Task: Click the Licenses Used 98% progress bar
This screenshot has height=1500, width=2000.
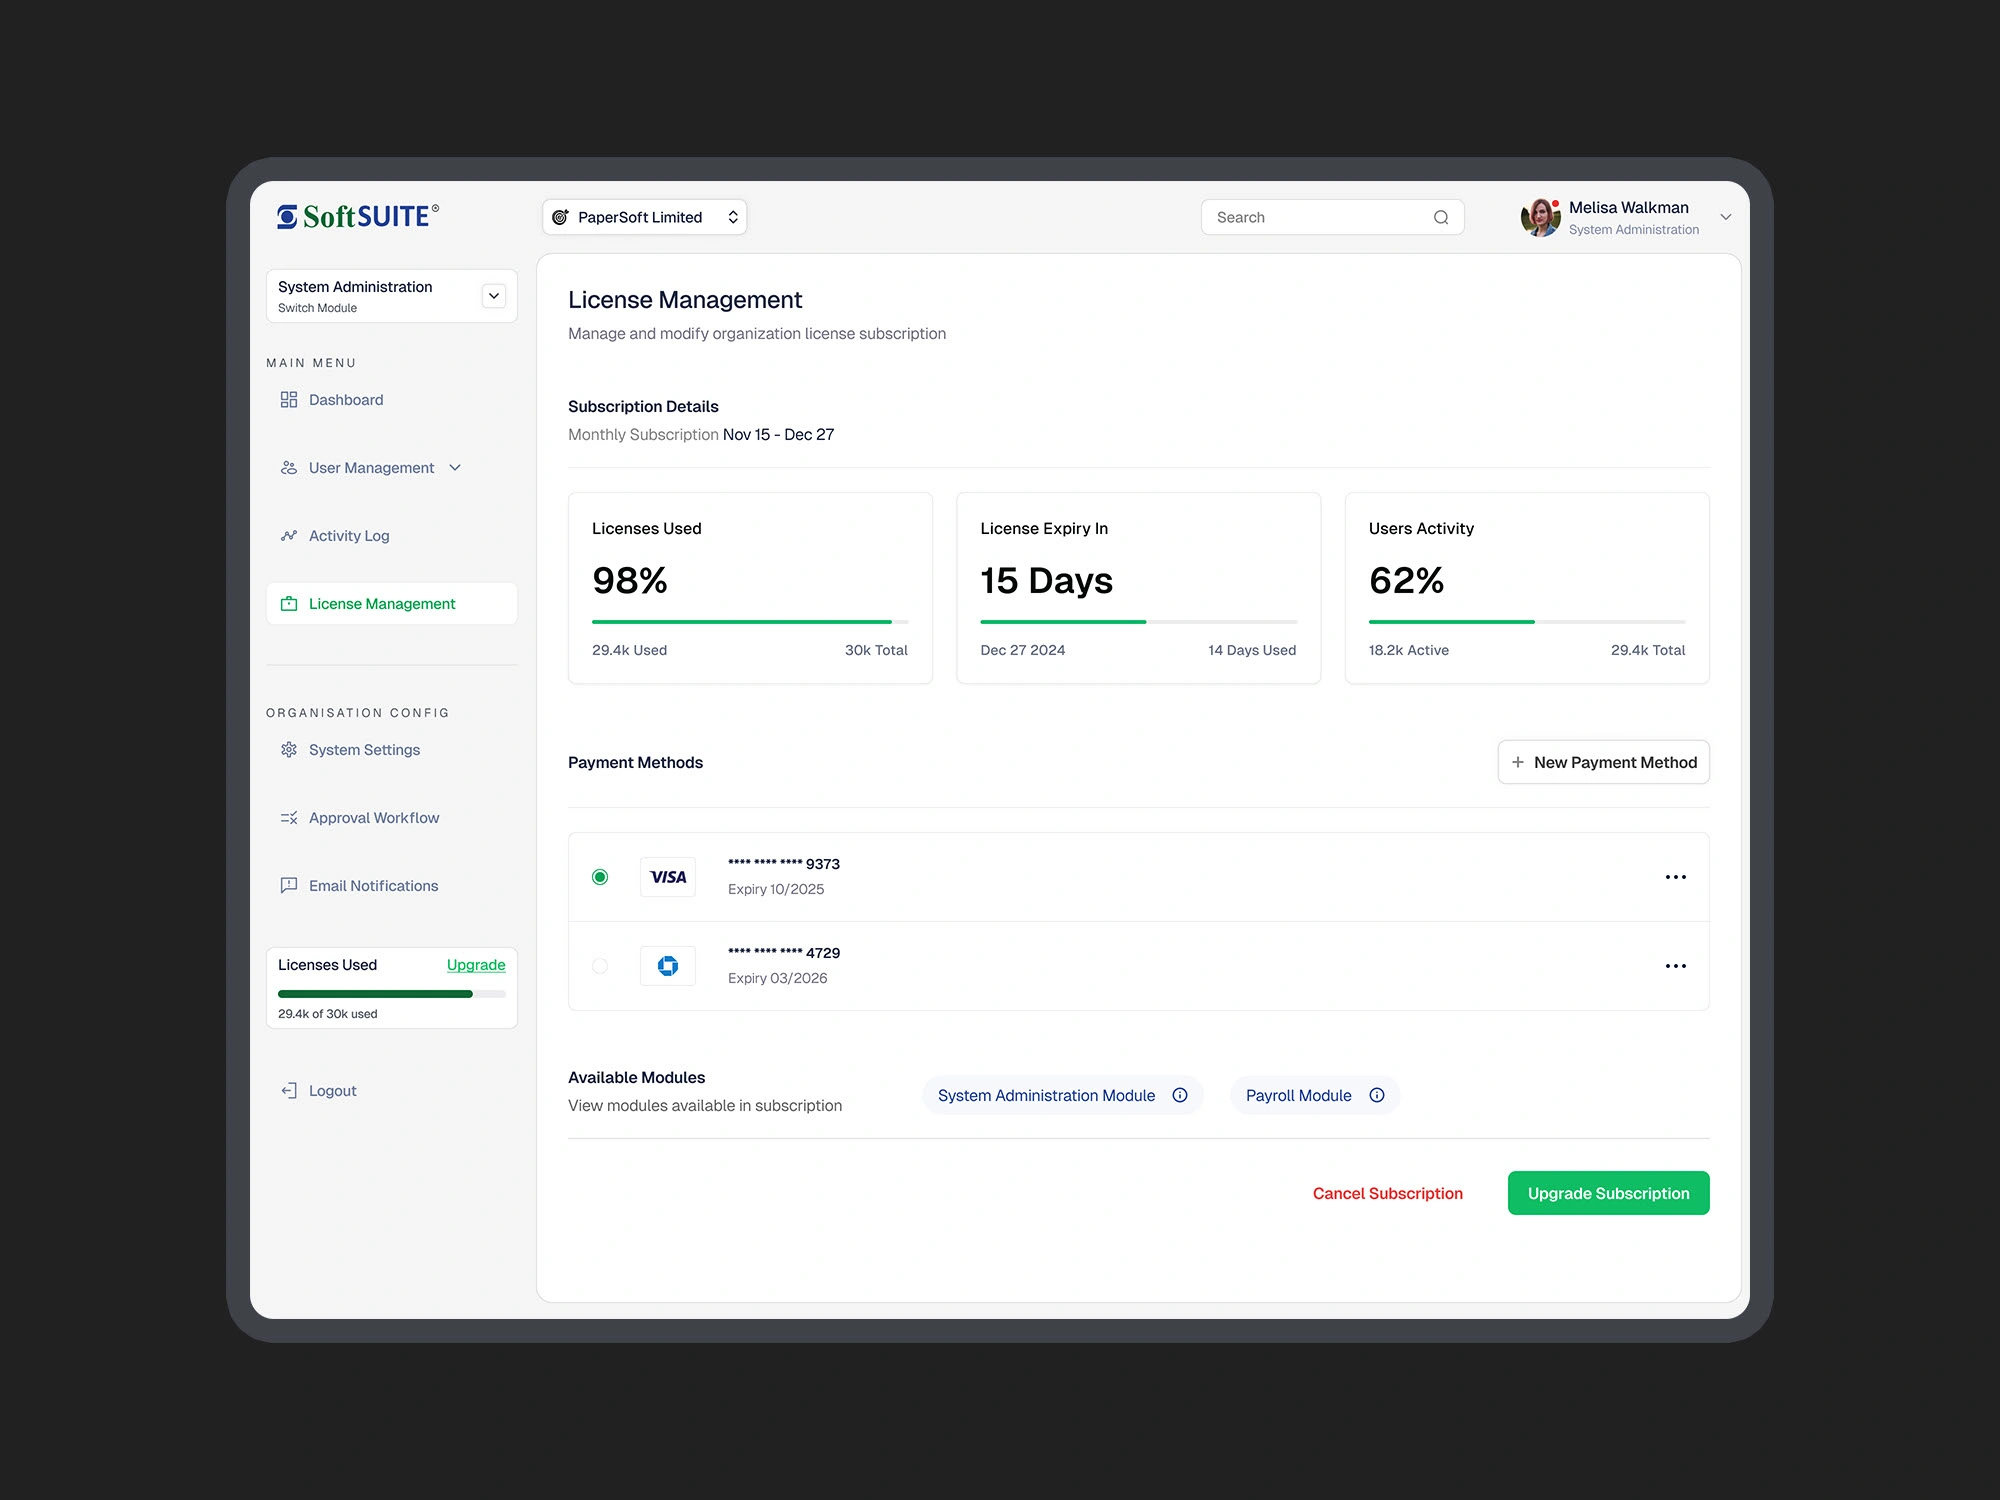Action: [749, 622]
